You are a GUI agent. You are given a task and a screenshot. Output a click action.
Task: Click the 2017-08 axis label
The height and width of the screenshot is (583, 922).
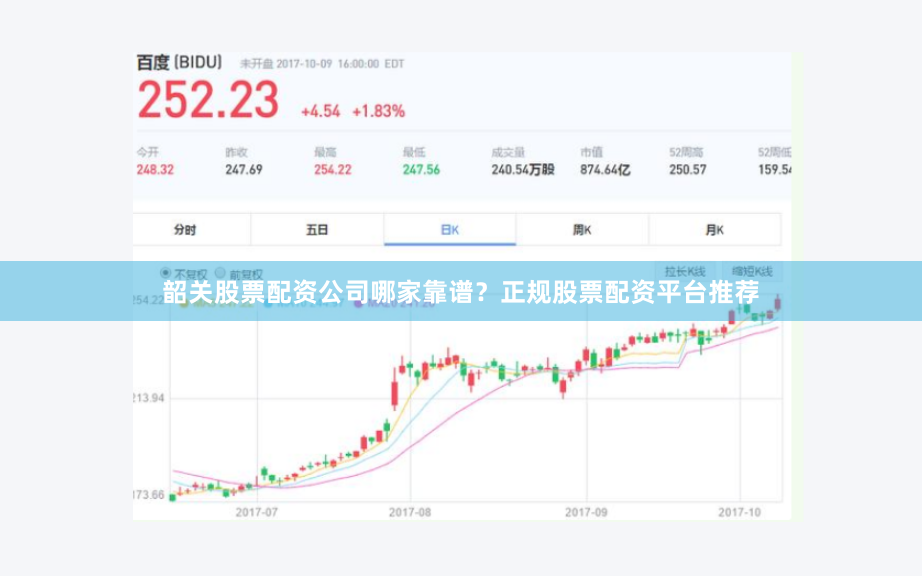(x=410, y=512)
